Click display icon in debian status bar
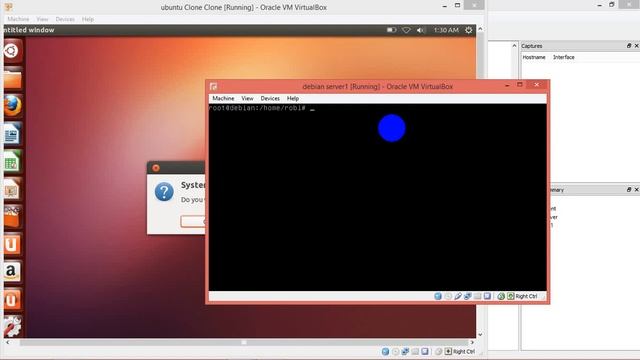This screenshot has height=360, width=640. point(487,296)
